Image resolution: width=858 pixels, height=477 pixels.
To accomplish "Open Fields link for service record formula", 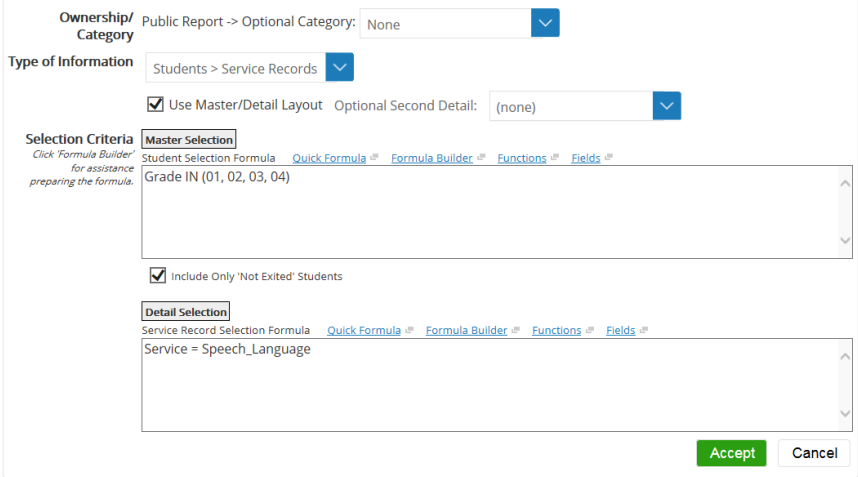I will pyautogui.click(x=620, y=330).
